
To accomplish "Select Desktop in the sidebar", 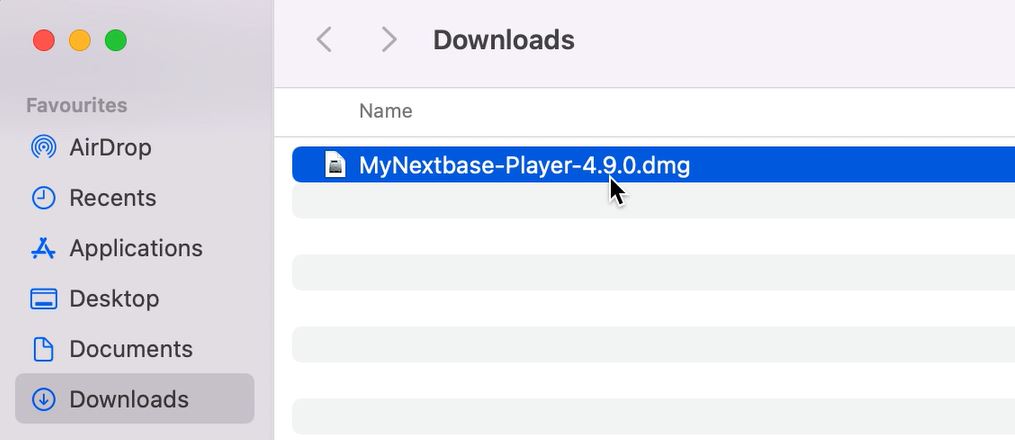I will coord(114,299).
